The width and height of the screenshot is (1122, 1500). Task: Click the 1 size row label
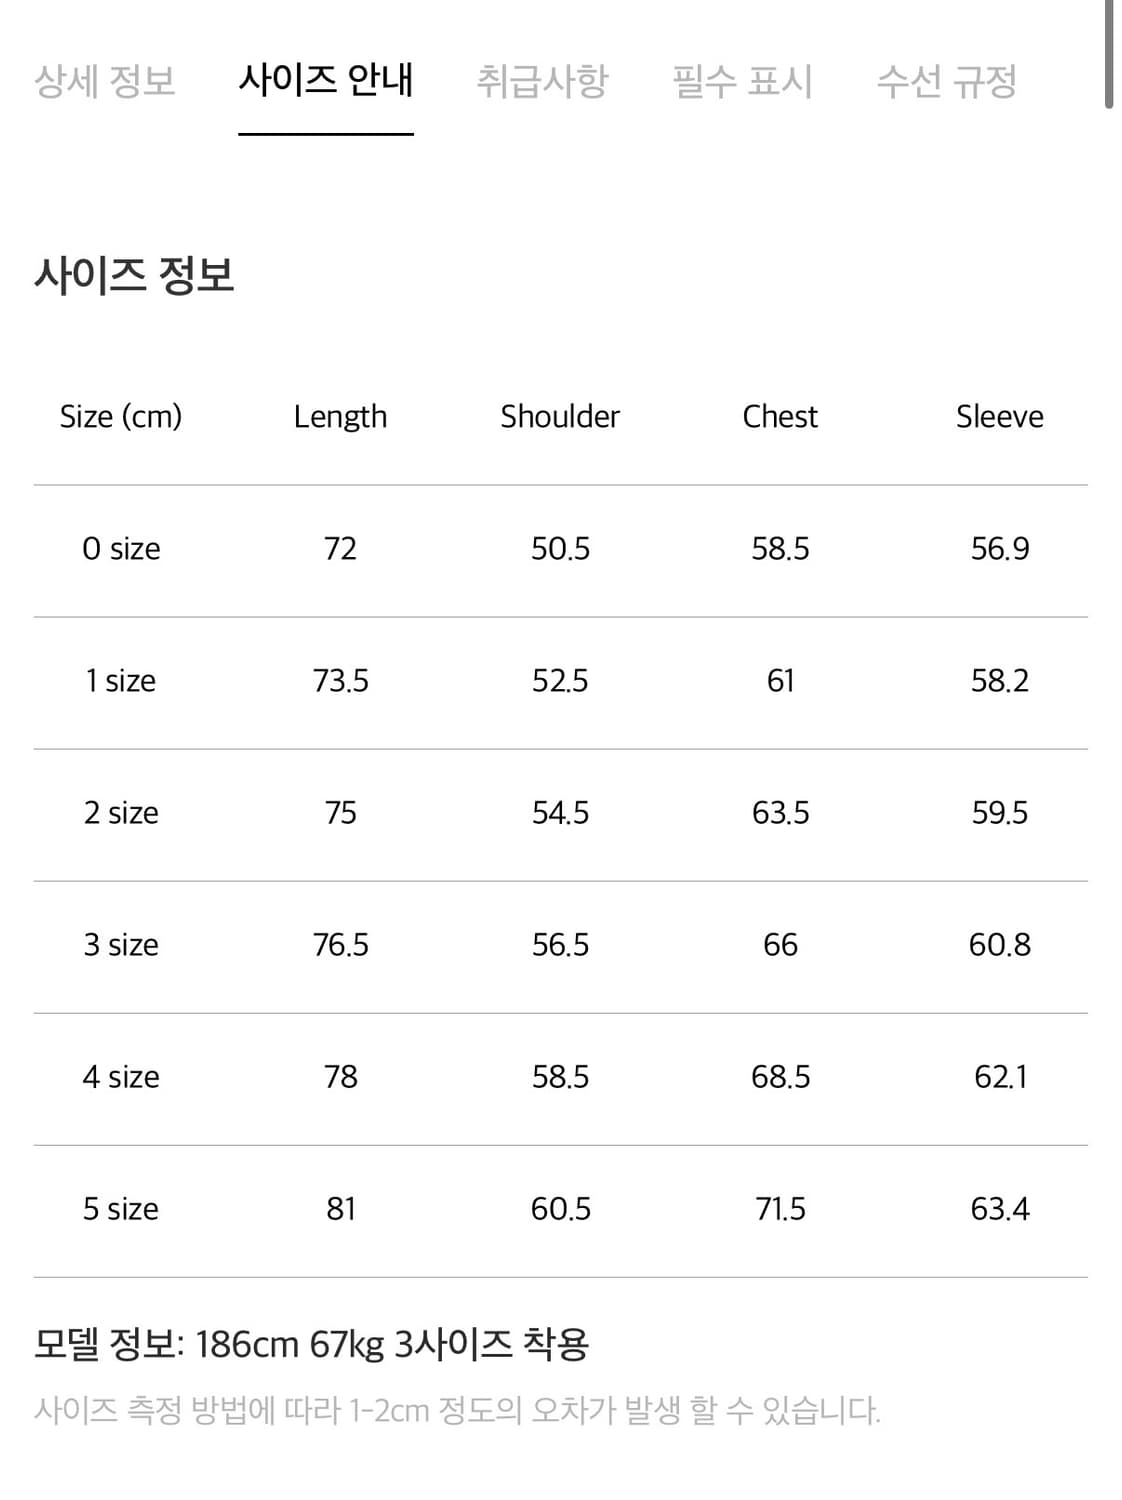[x=120, y=681]
